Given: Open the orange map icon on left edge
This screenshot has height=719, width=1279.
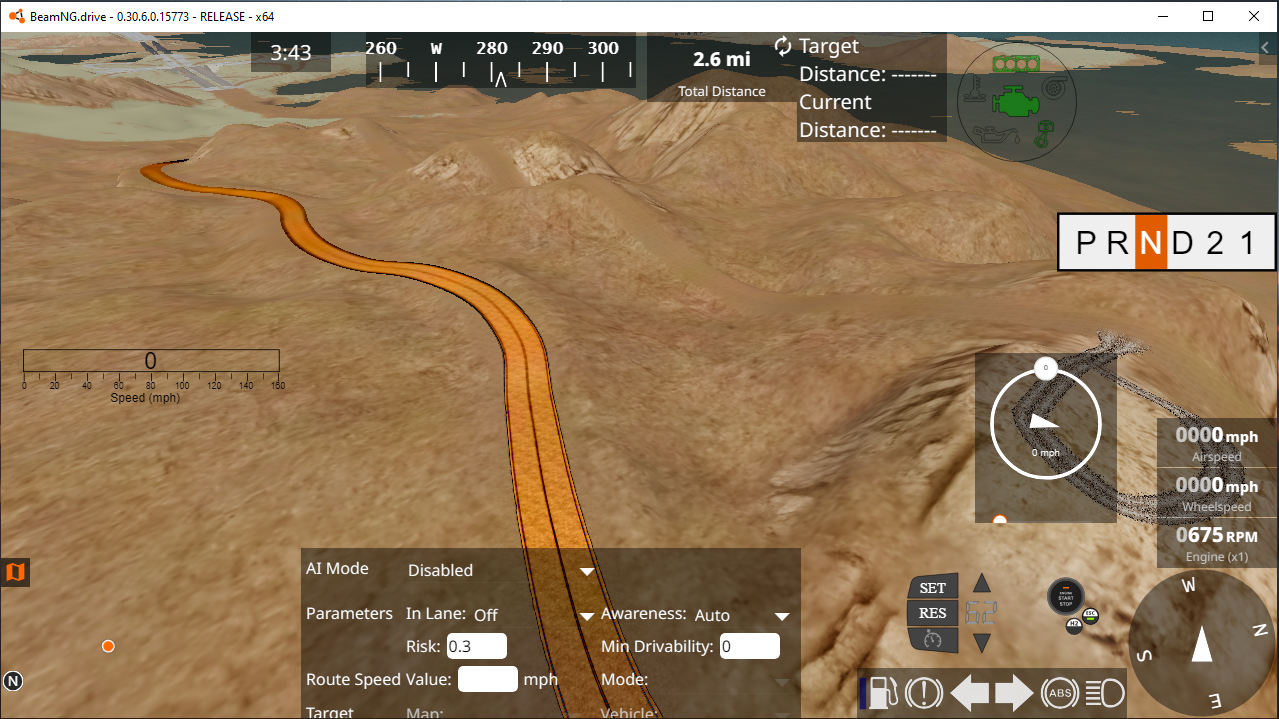Looking at the screenshot, I should (x=15, y=573).
